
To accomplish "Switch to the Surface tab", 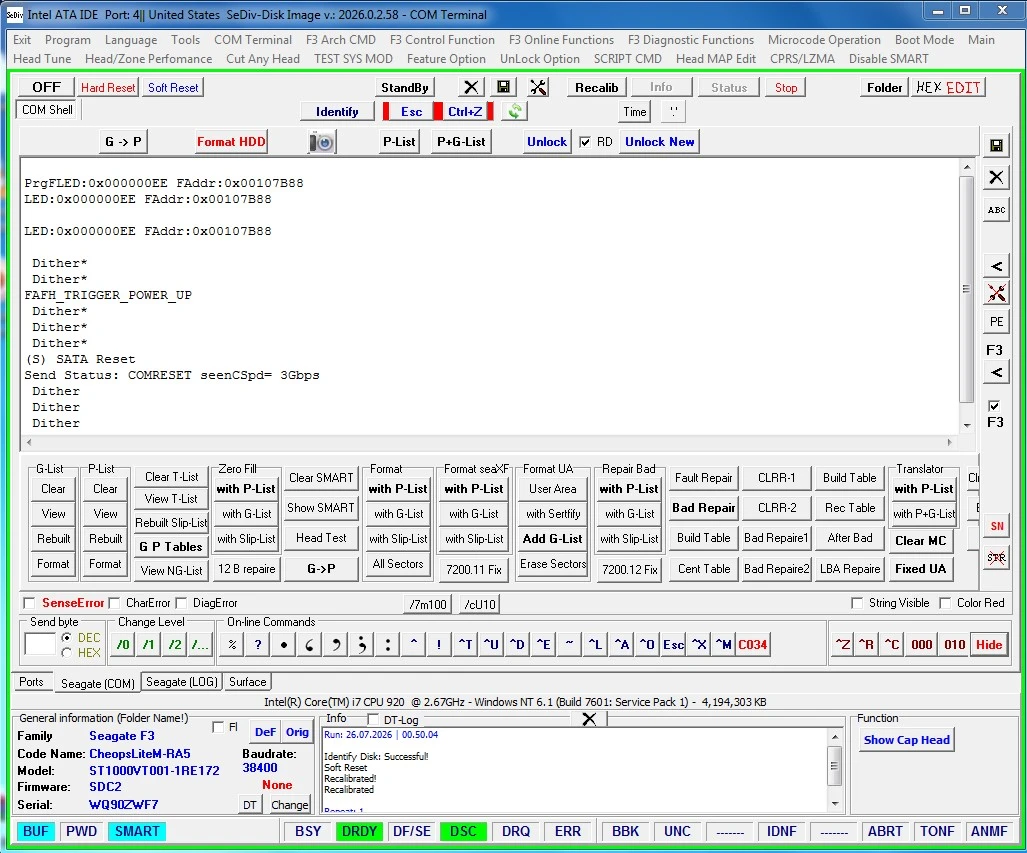I will pos(248,682).
